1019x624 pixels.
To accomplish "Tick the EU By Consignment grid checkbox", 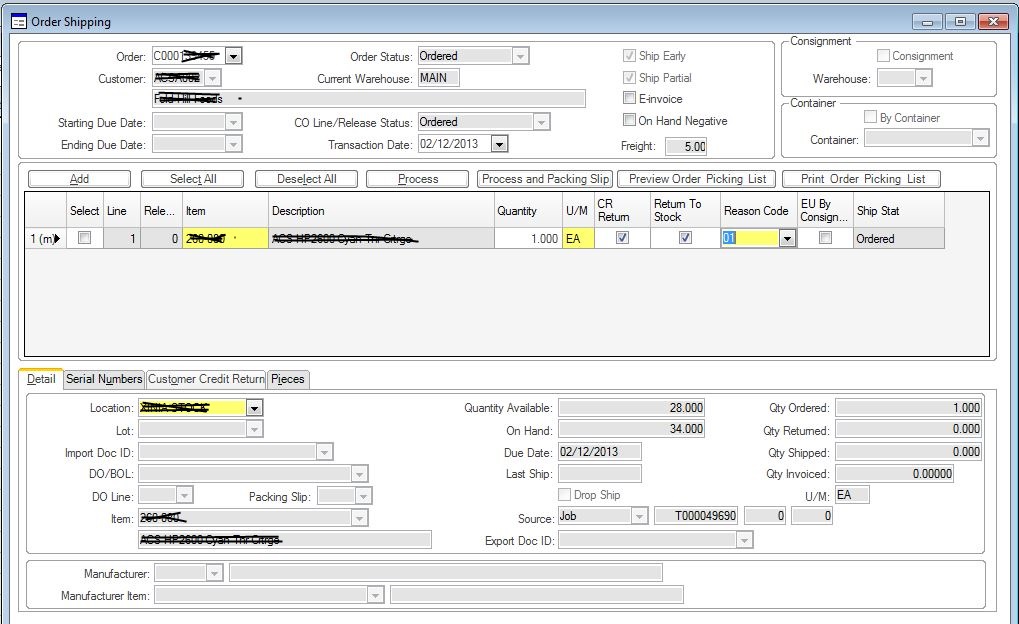I will pos(825,238).
